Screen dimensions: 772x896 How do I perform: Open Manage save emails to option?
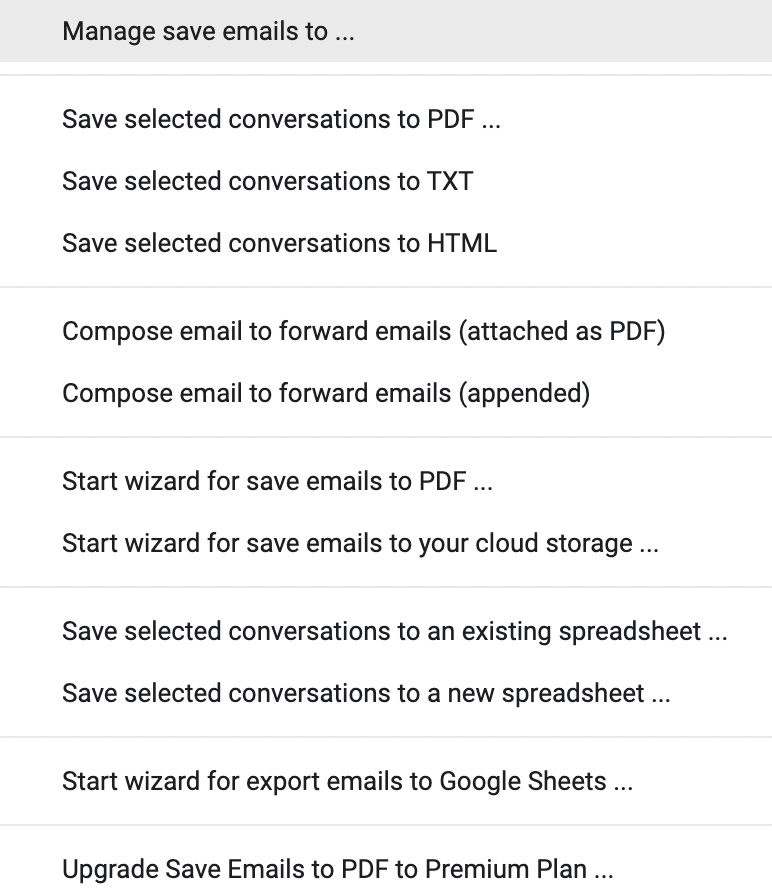click(x=208, y=31)
